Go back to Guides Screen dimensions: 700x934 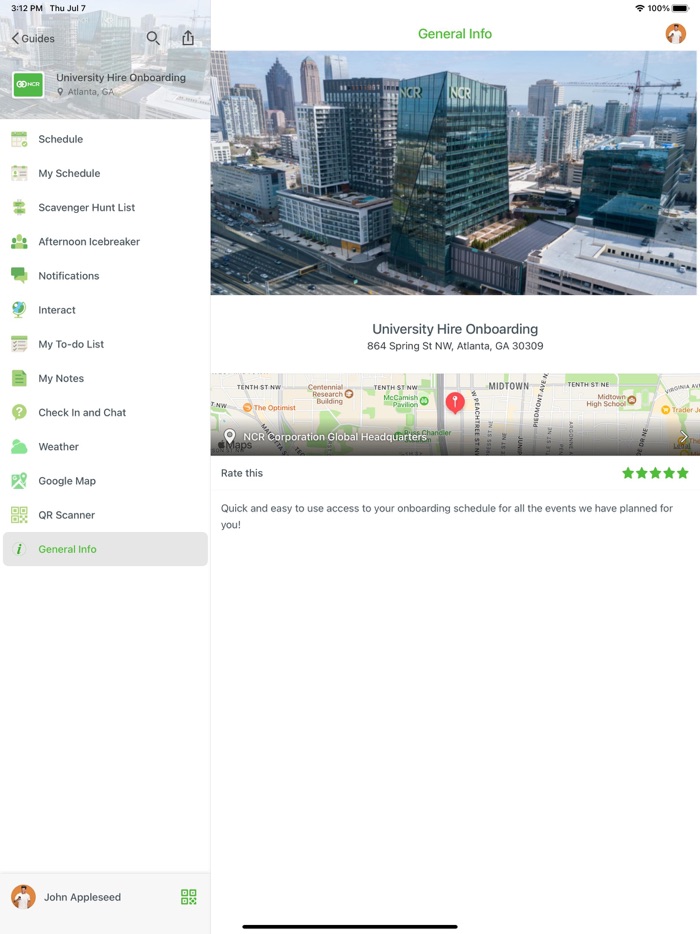coord(33,38)
